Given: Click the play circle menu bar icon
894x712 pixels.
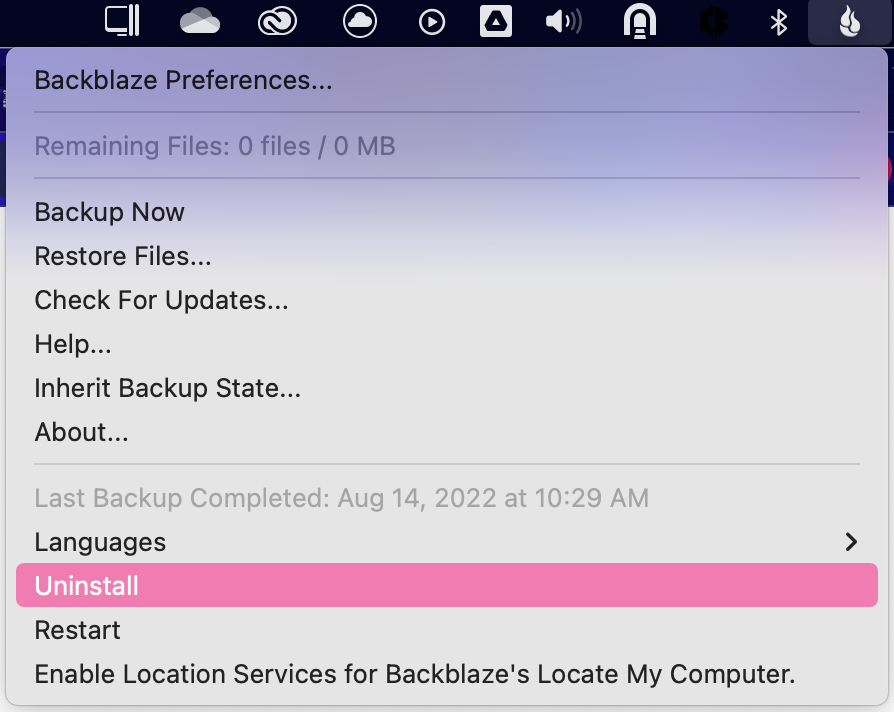Looking at the screenshot, I should click(x=432, y=23).
